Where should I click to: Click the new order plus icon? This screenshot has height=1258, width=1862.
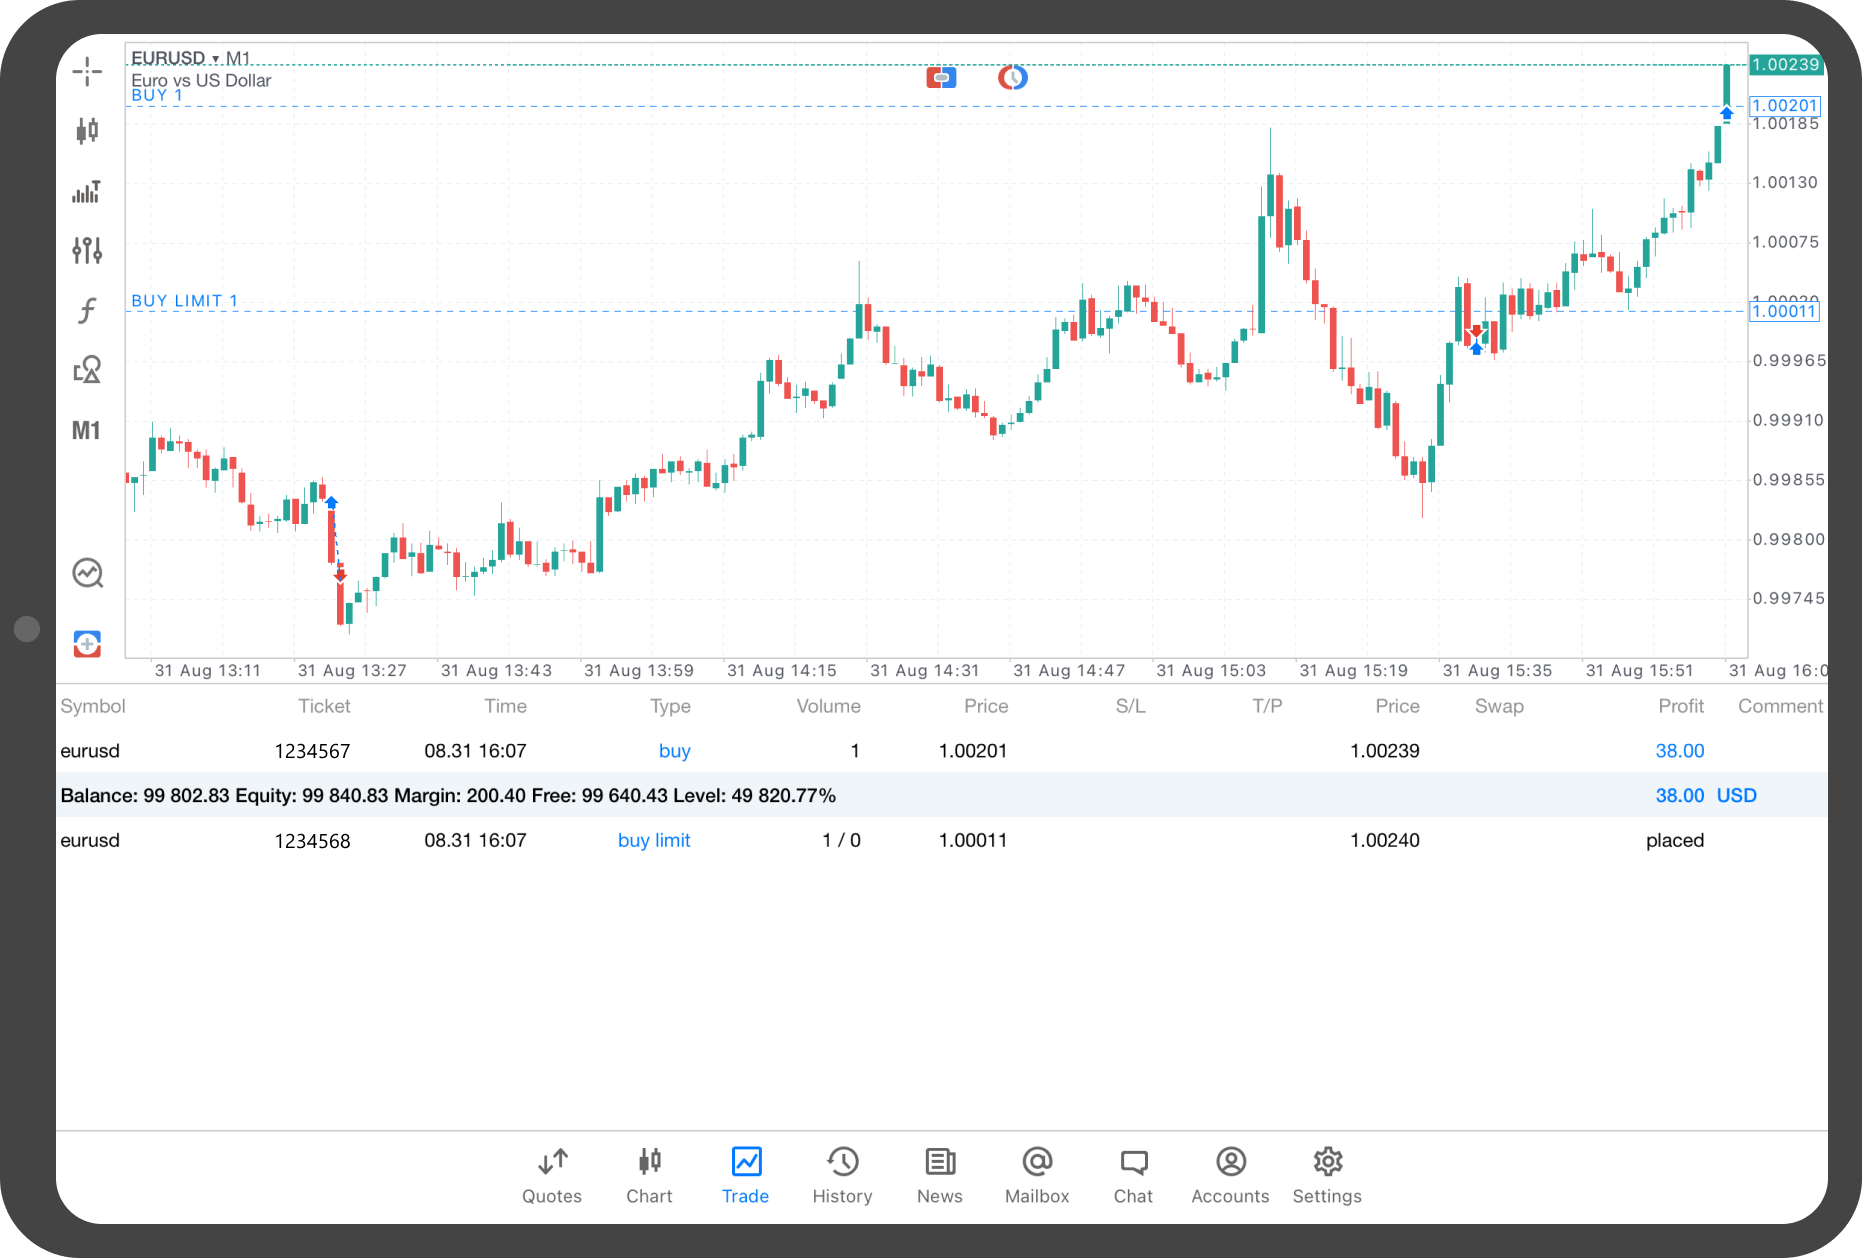[x=87, y=644]
